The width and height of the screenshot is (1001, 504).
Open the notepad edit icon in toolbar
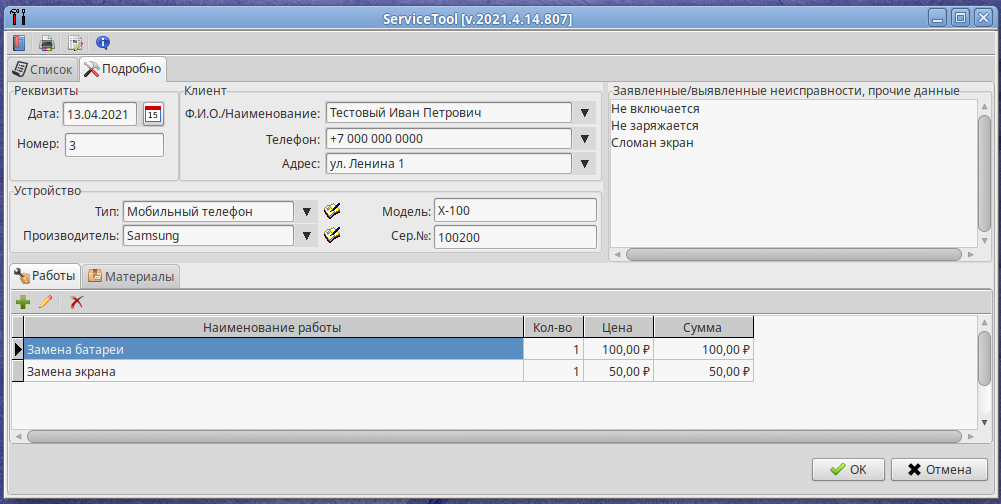[74, 43]
